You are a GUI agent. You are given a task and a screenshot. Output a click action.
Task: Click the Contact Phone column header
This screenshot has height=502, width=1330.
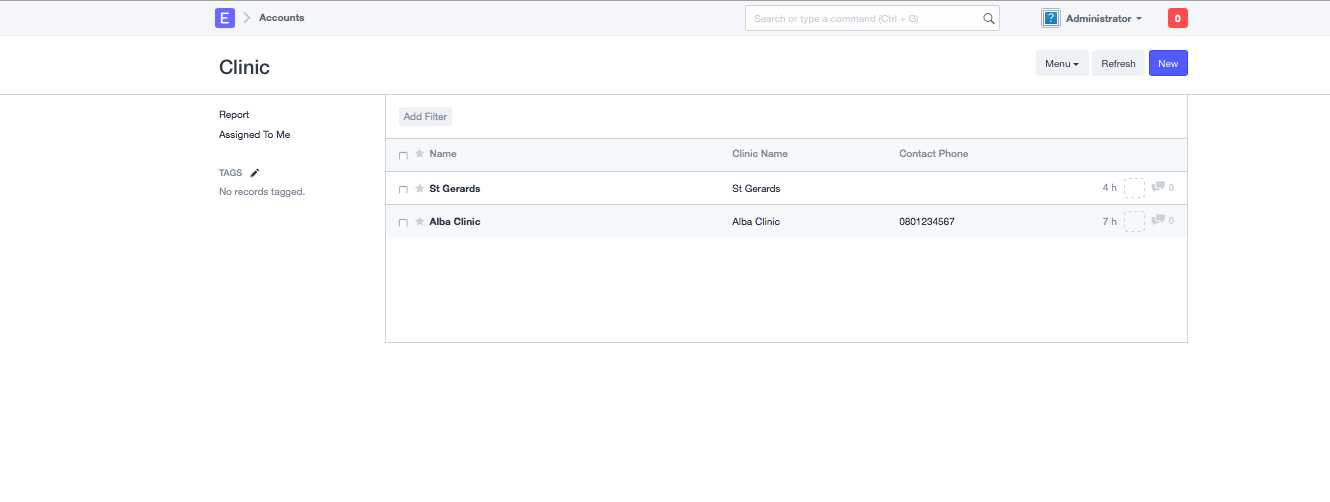[x=933, y=154]
